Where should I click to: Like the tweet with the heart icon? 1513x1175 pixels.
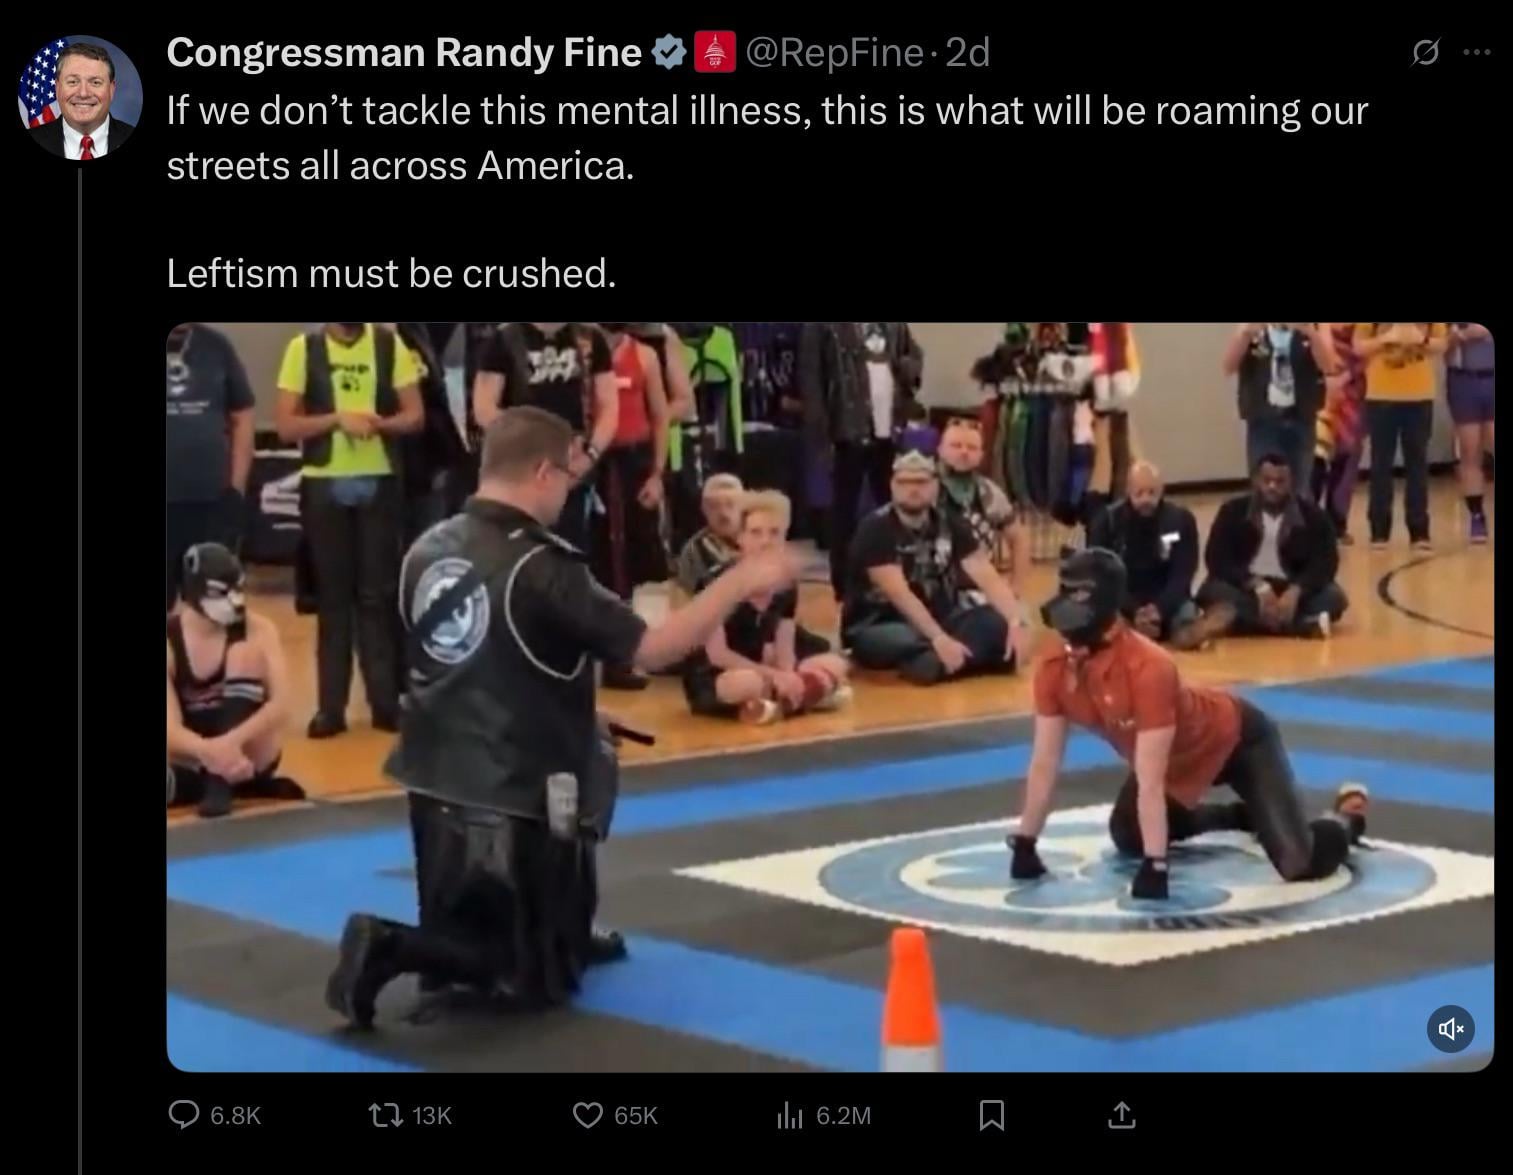pyautogui.click(x=587, y=1114)
